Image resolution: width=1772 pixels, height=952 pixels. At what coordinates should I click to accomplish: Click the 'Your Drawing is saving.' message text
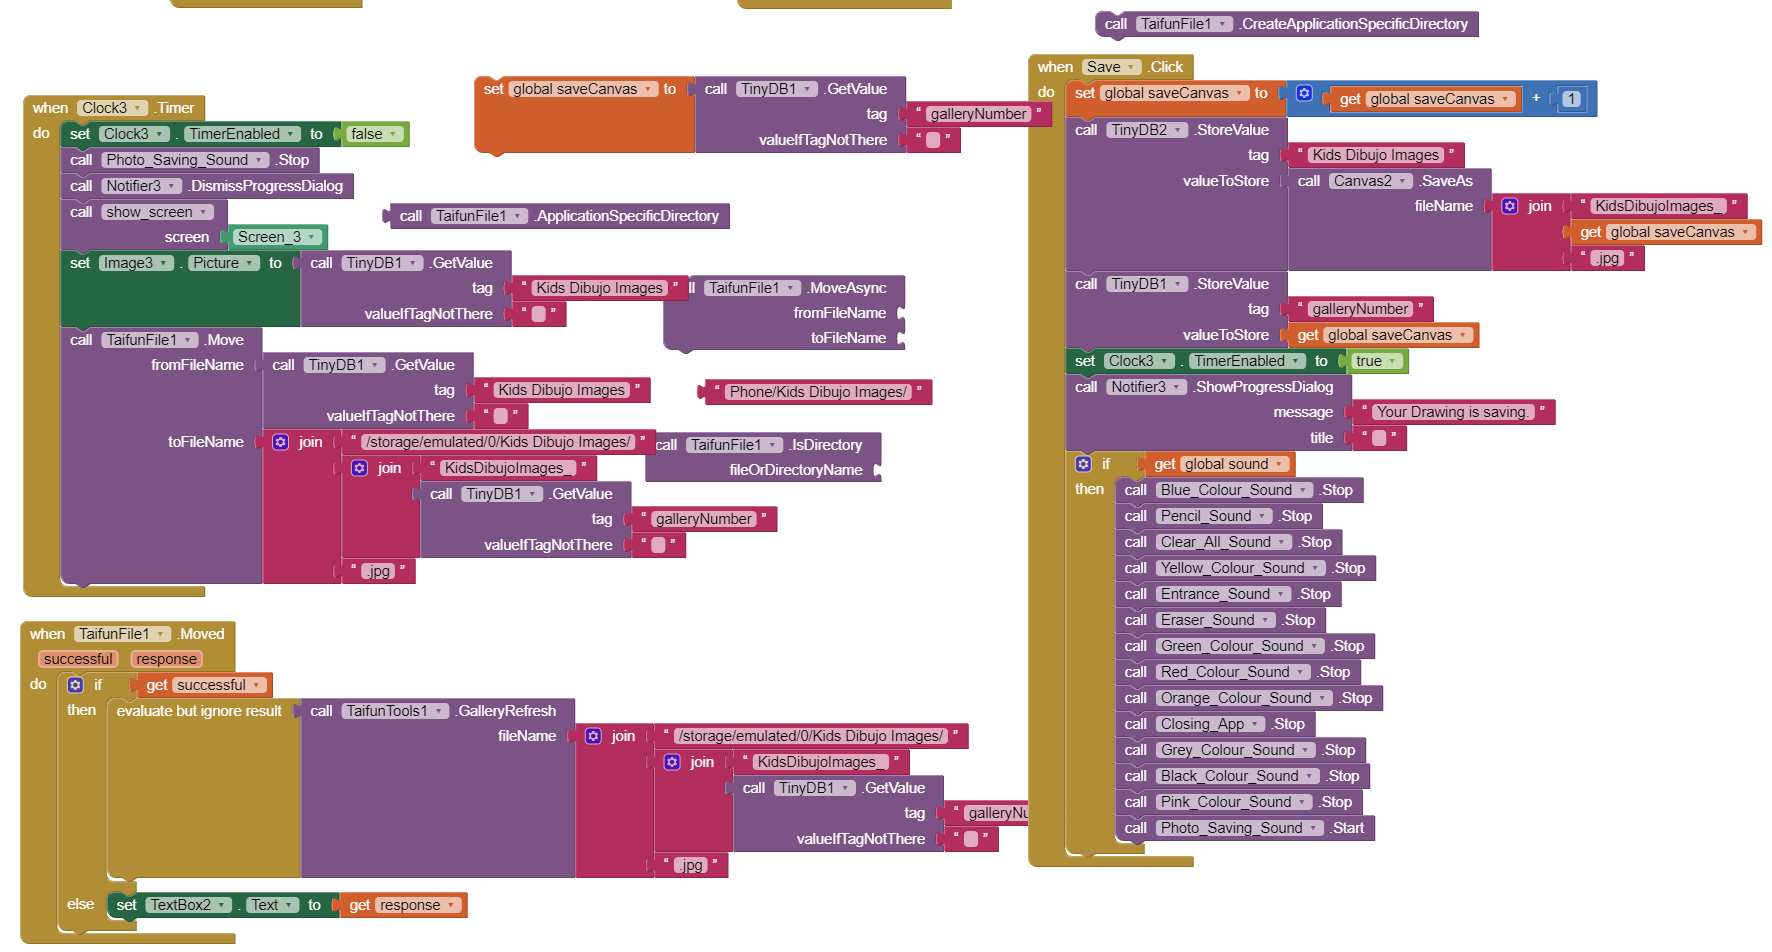pos(1451,412)
